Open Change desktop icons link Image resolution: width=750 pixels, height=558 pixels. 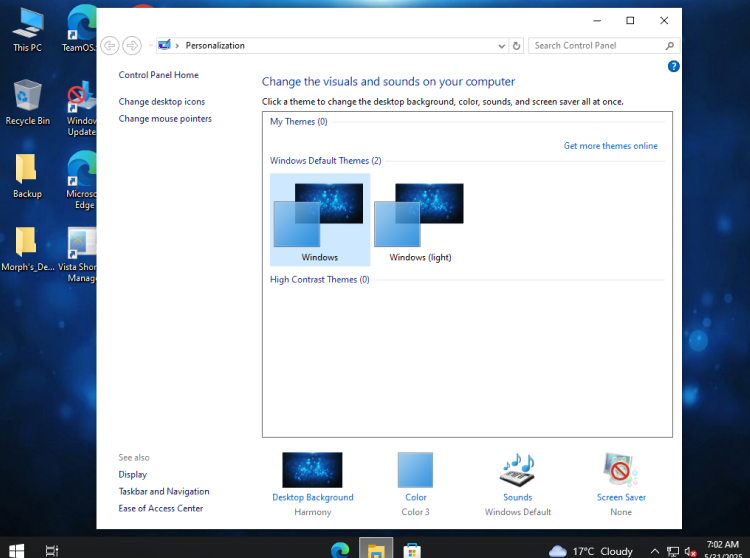click(x=162, y=102)
